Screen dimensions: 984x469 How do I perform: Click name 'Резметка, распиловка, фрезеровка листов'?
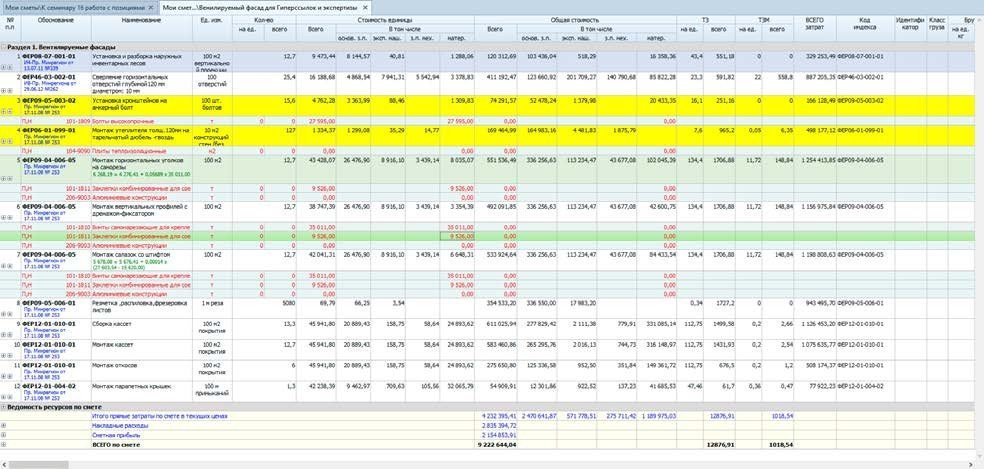click(139, 305)
